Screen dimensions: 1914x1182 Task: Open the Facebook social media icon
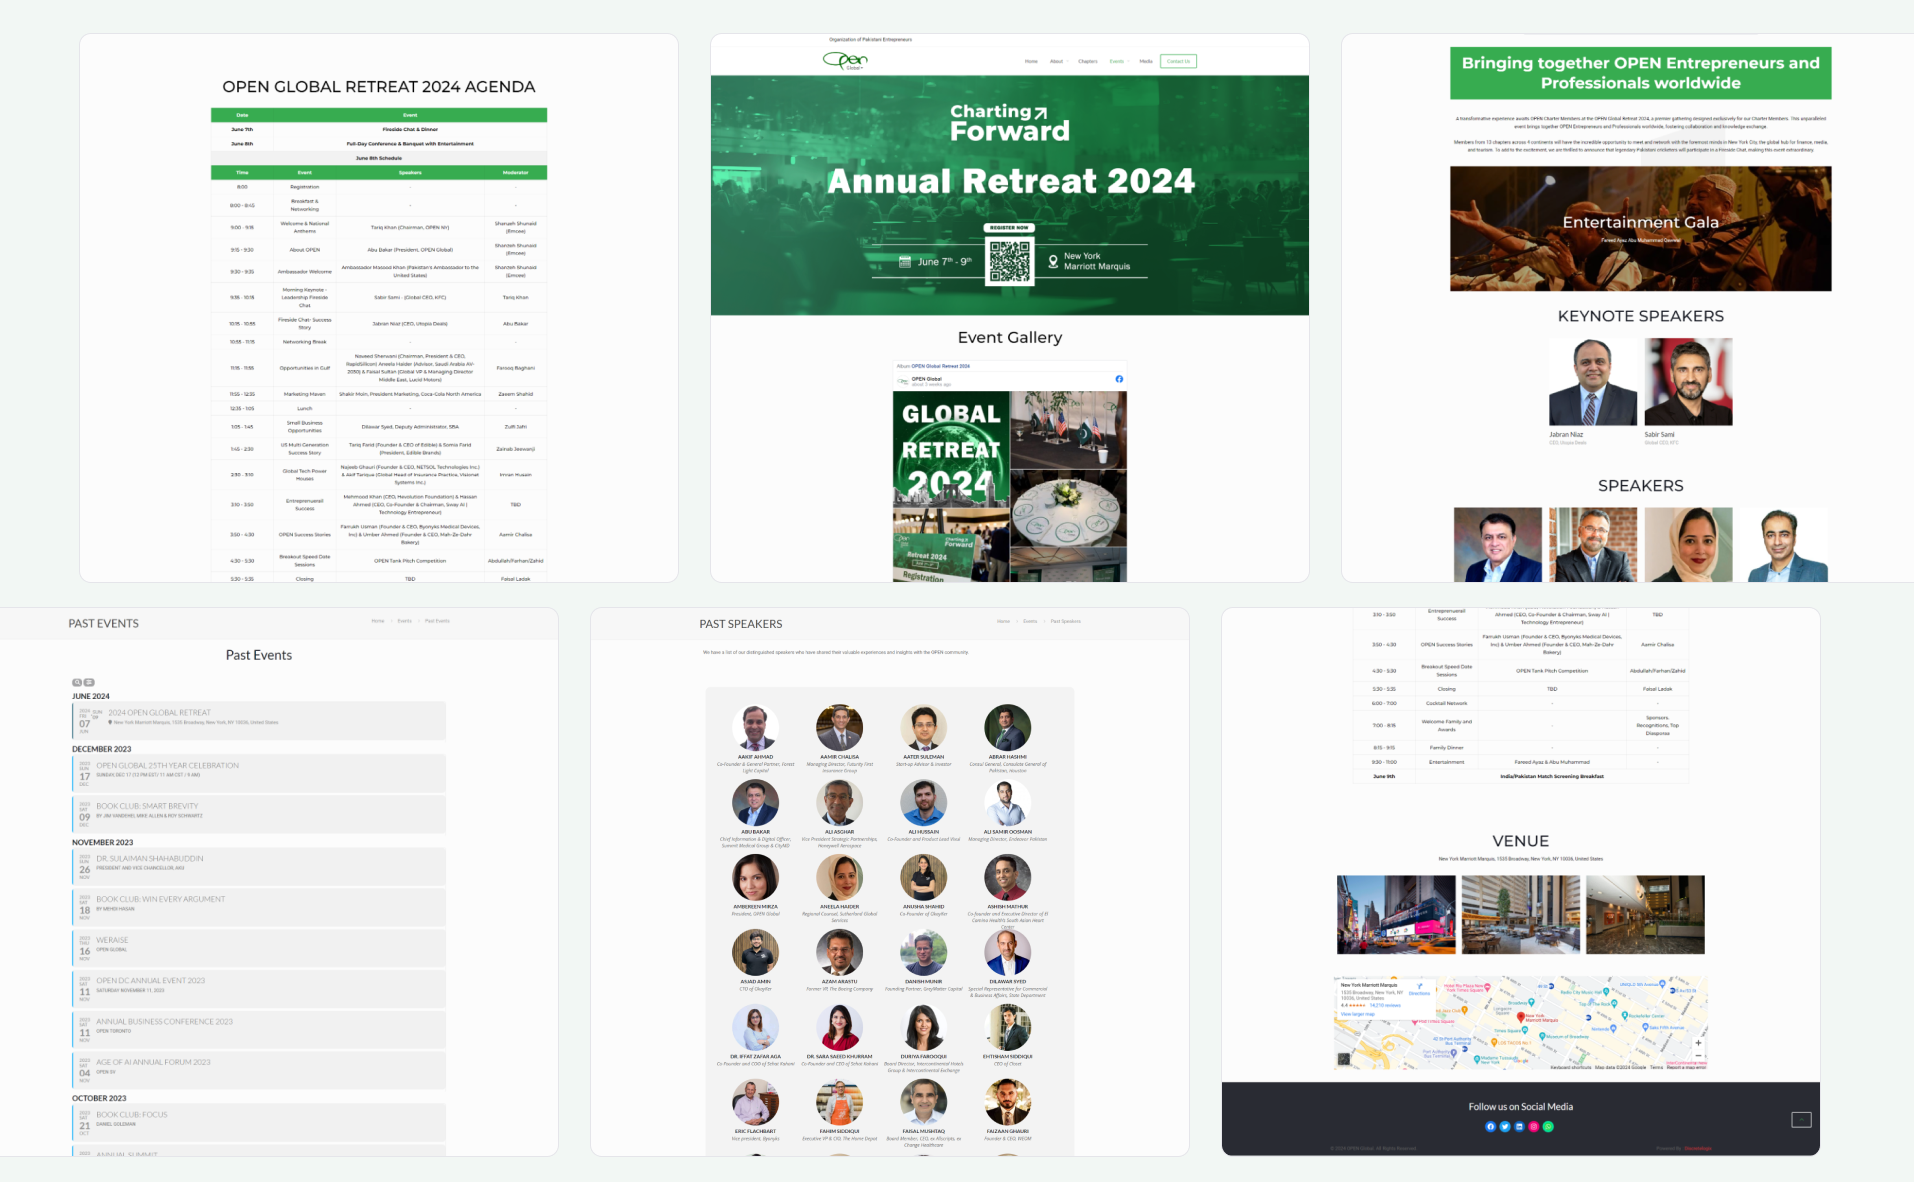pyautogui.click(x=1490, y=1127)
